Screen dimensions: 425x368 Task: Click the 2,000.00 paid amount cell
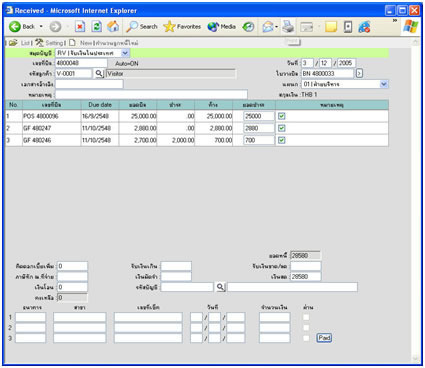(x=176, y=140)
